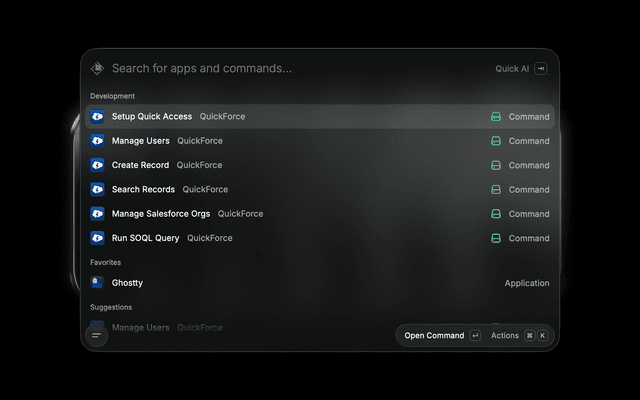Click the Development section header
This screenshot has width=640, height=400.
point(112,96)
